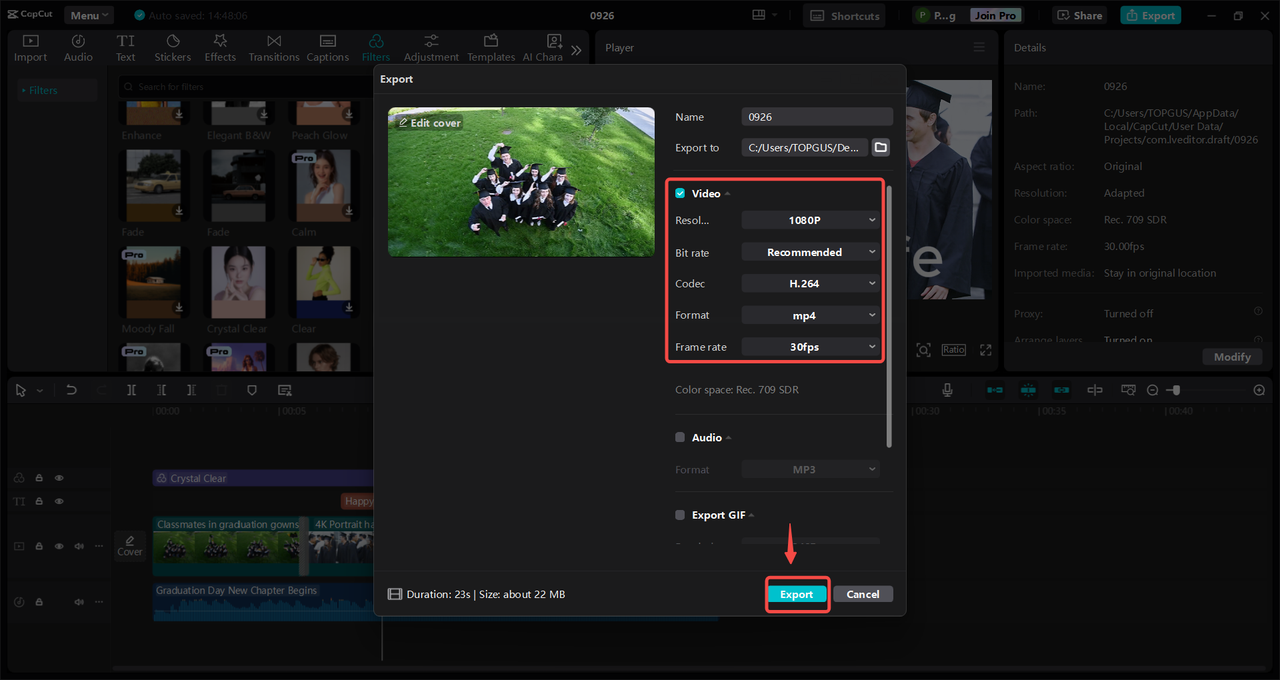Browse export folder with folder icon
Screen dimensions: 1280x680
click(x=880, y=147)
